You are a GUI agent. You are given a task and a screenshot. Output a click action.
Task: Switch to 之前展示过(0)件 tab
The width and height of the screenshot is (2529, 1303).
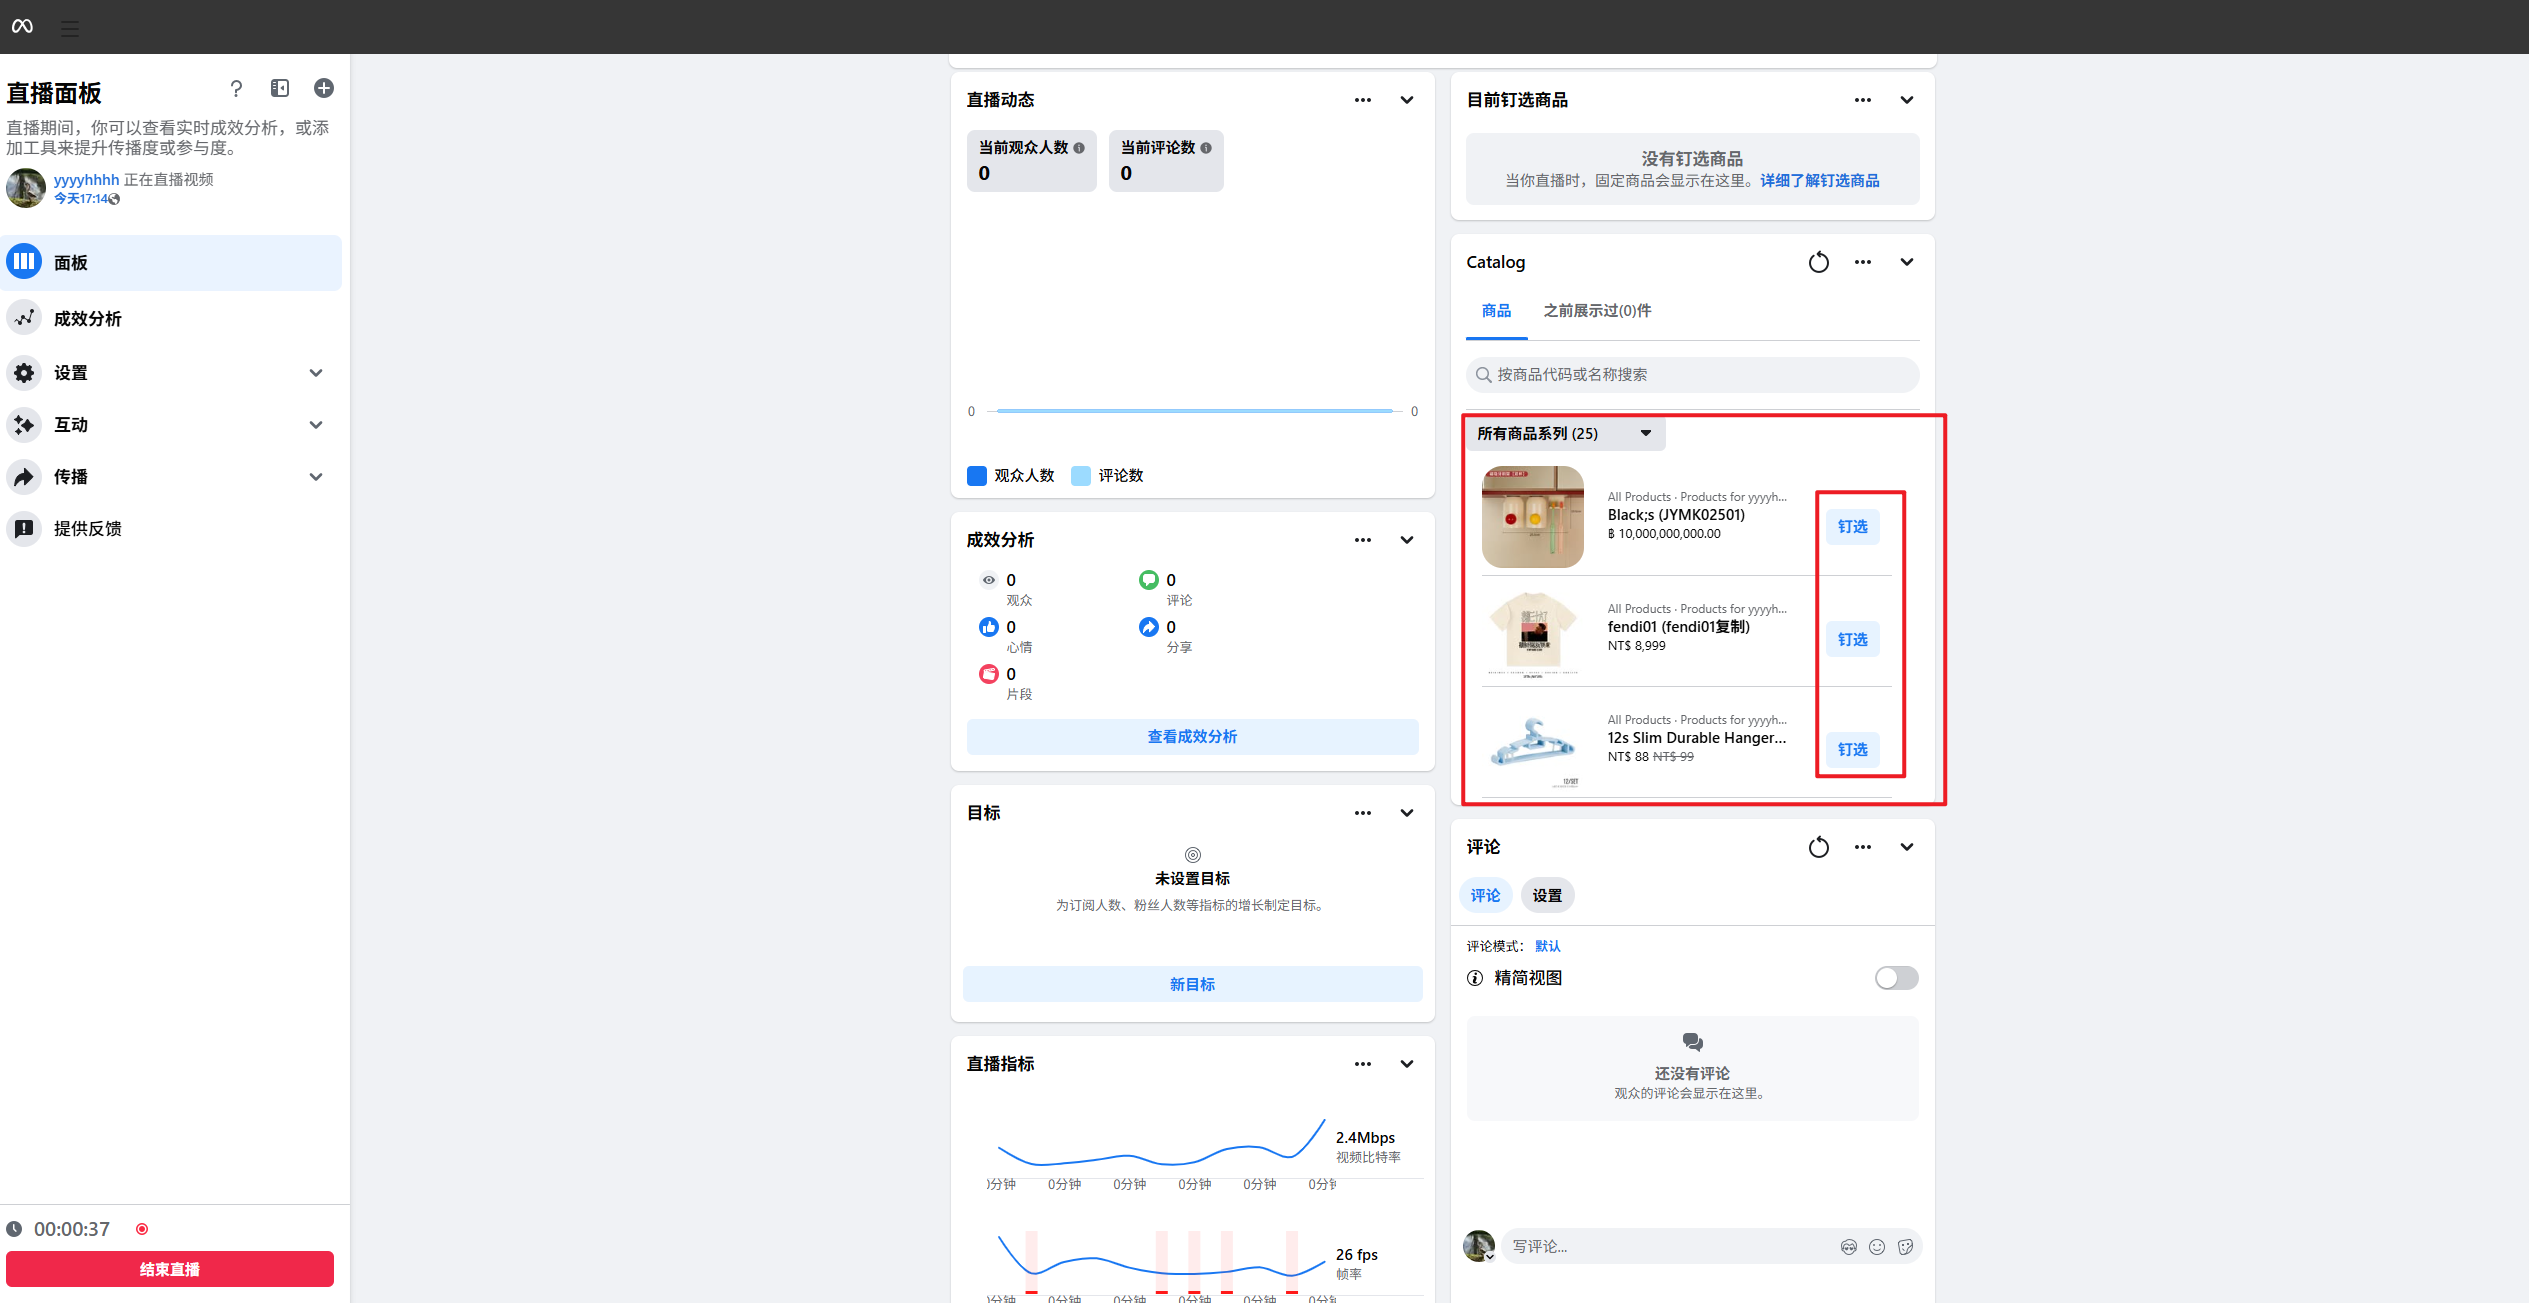(x=1597, y=311)
